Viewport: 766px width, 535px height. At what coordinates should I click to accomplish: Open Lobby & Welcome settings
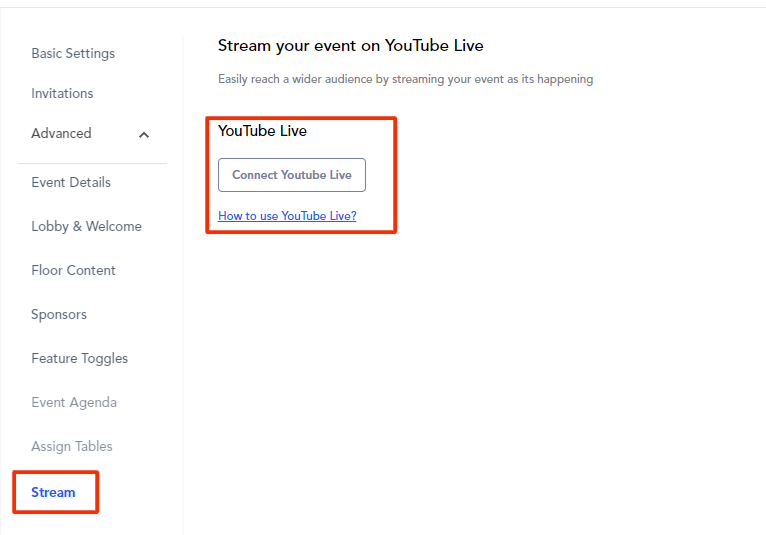click(x=86, y=226)
